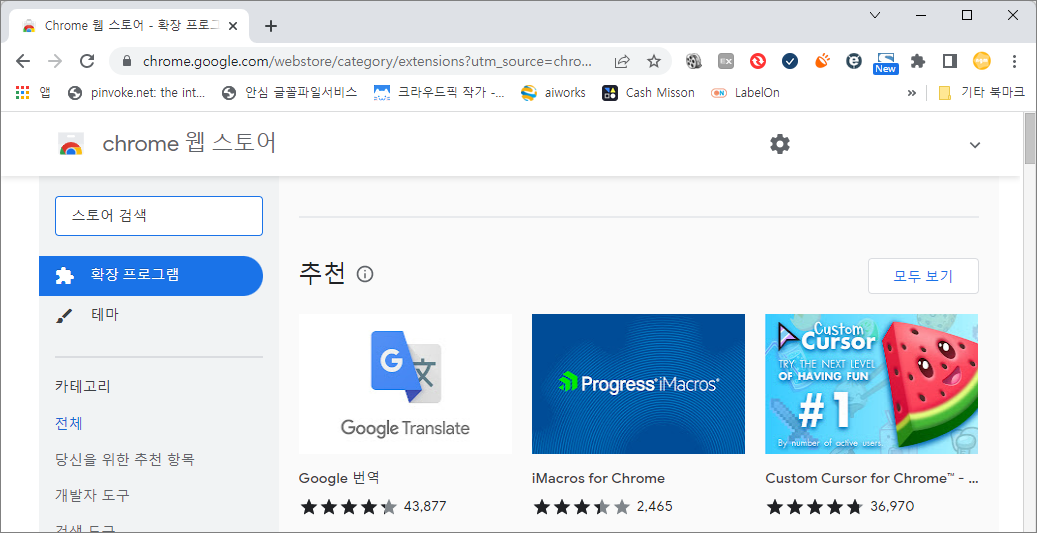Viewport: 1037px width, 533px height.
Task: Open the 앱 apps shortcut in the bookmarks bar
Action: click(x=32, y=93)
